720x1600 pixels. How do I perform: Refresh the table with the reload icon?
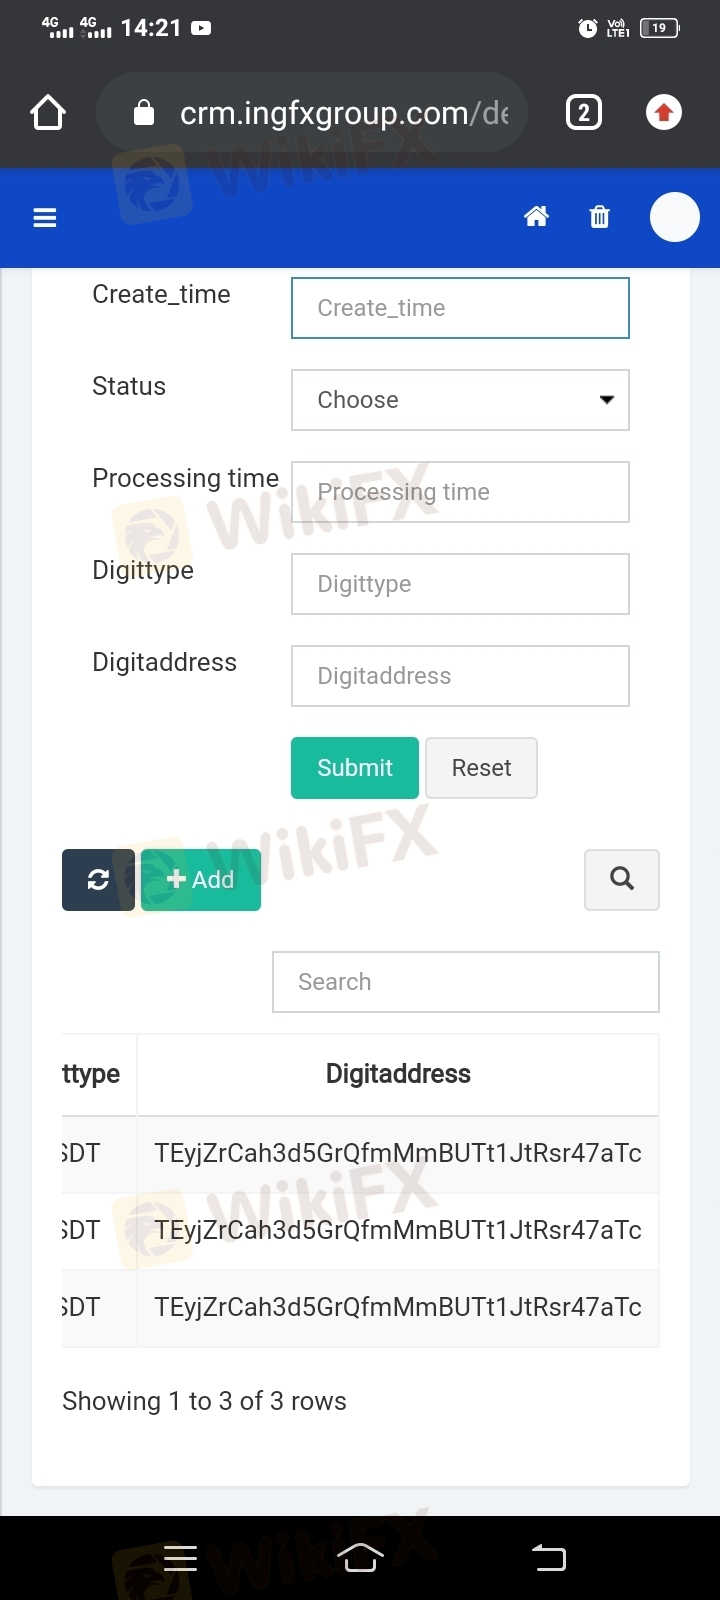point(98,880)
